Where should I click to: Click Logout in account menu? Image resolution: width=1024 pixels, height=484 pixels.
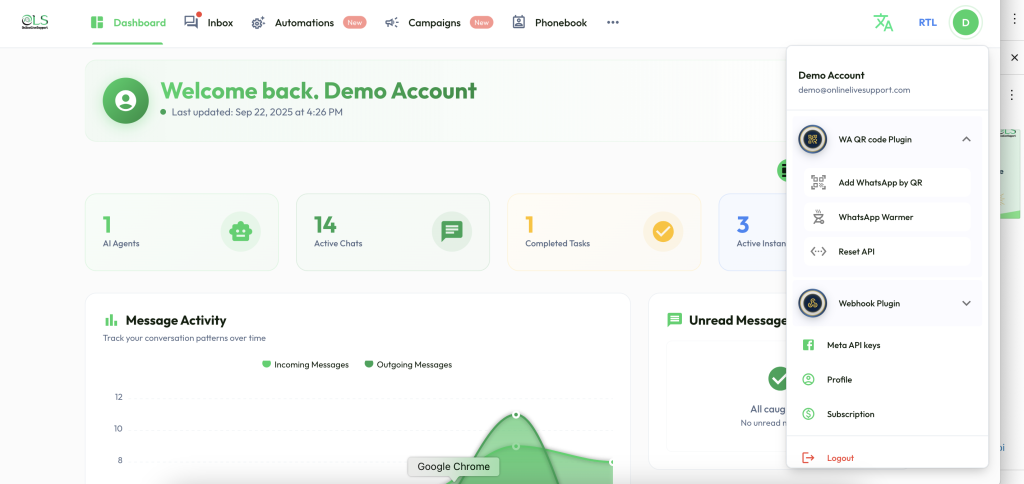[x=840, y=458]
